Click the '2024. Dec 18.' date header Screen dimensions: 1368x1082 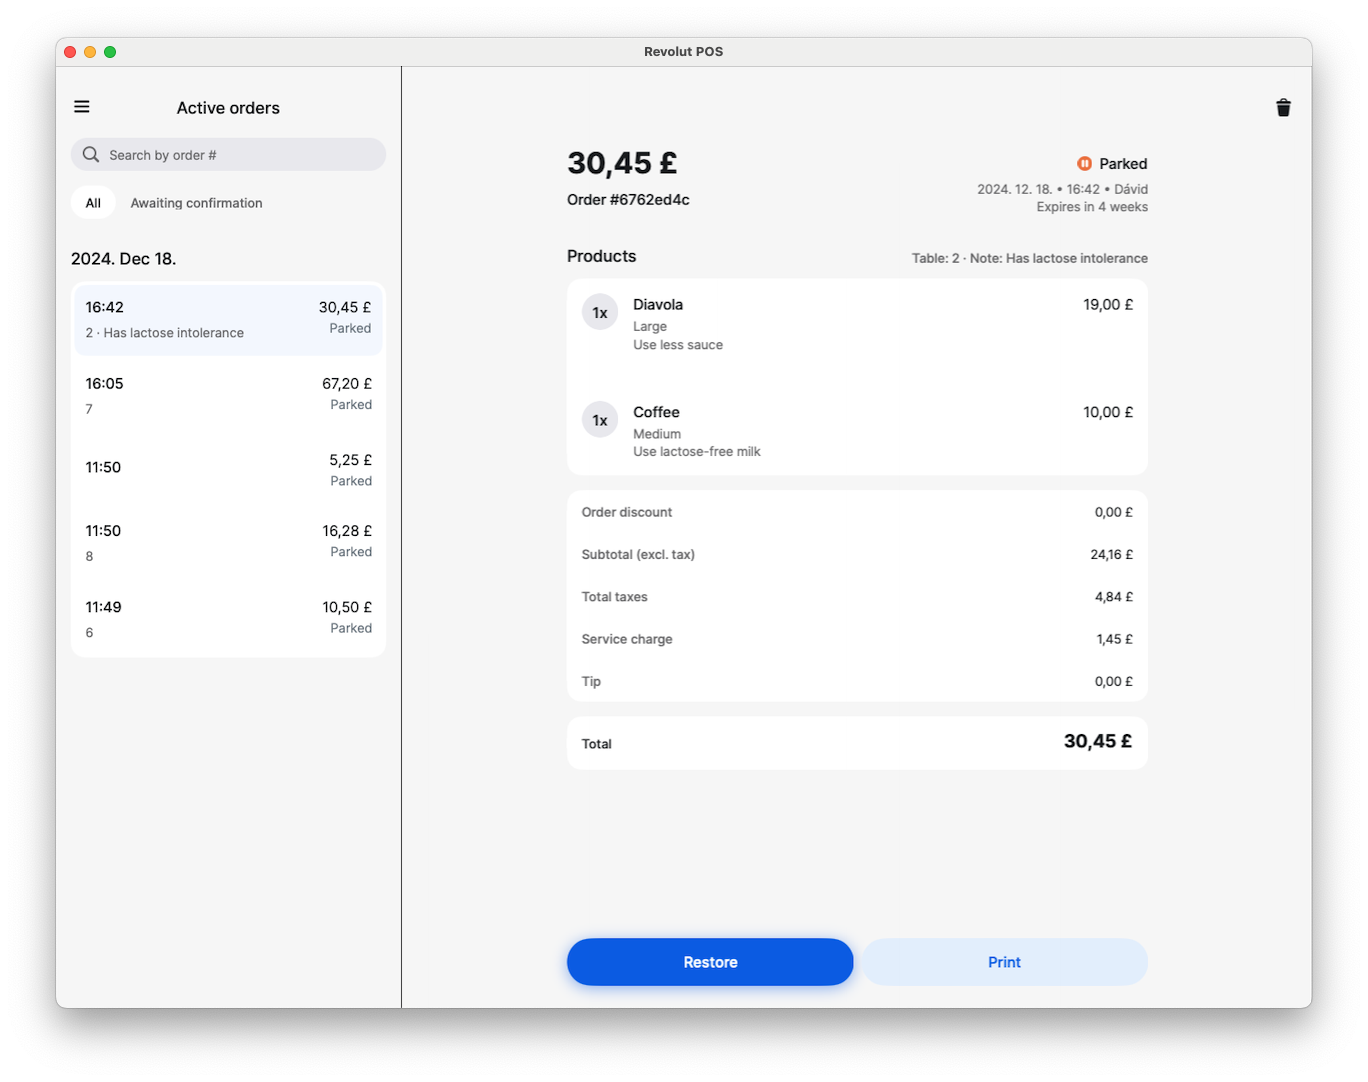pos(124,259)
